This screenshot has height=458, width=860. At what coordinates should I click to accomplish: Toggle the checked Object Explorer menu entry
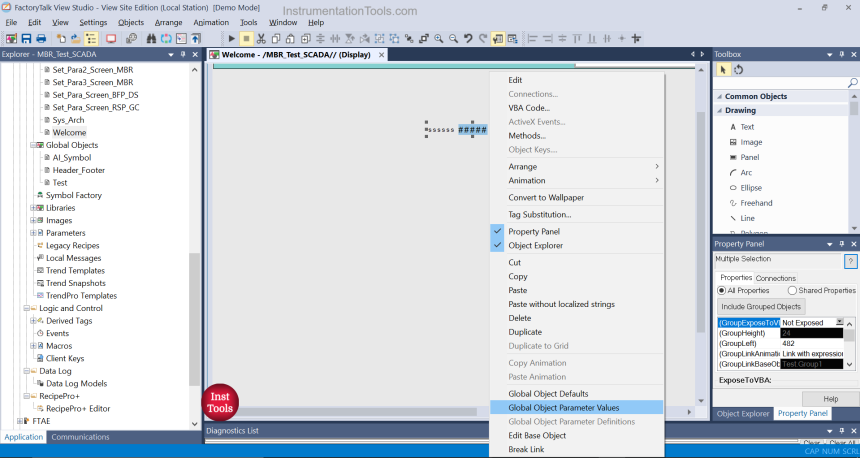(576, 245)
